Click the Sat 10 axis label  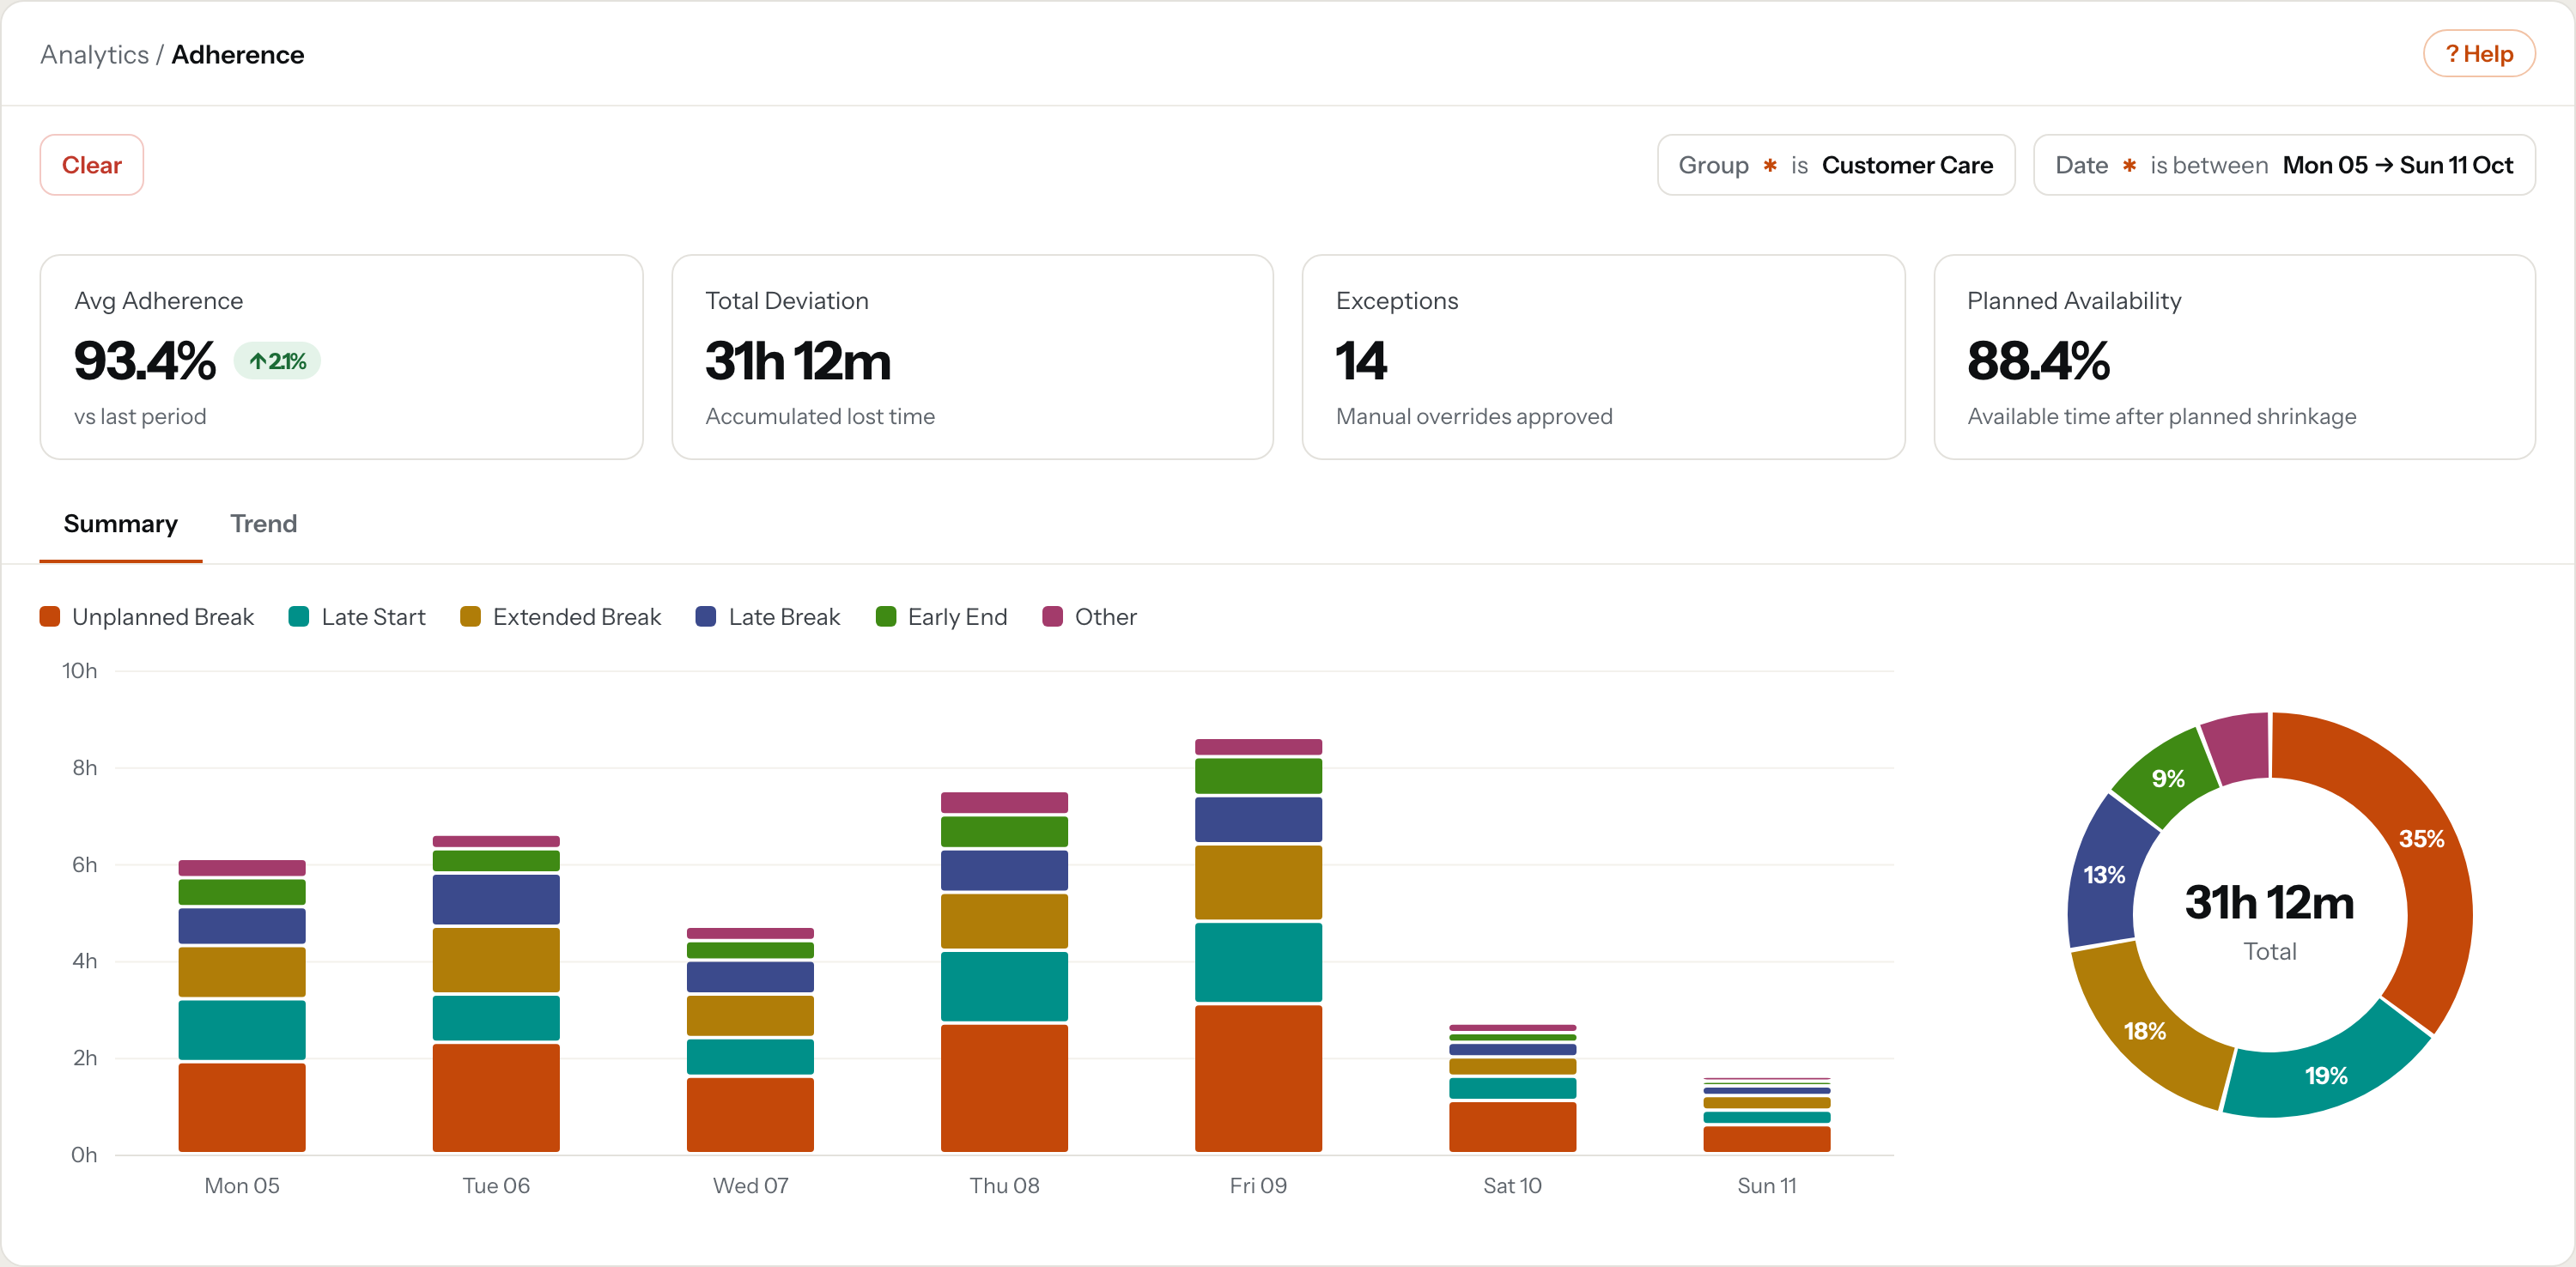(x=1512, y=1185)
